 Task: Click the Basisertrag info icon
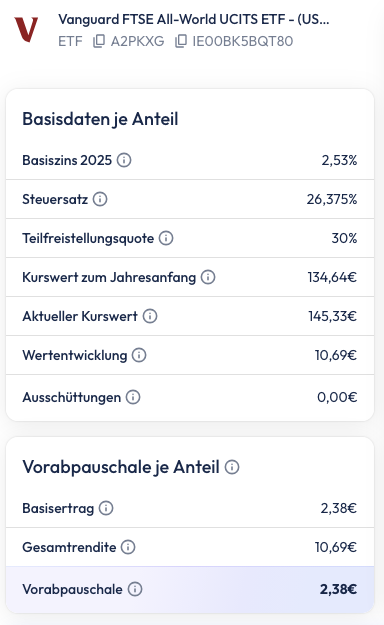point(106,508)
